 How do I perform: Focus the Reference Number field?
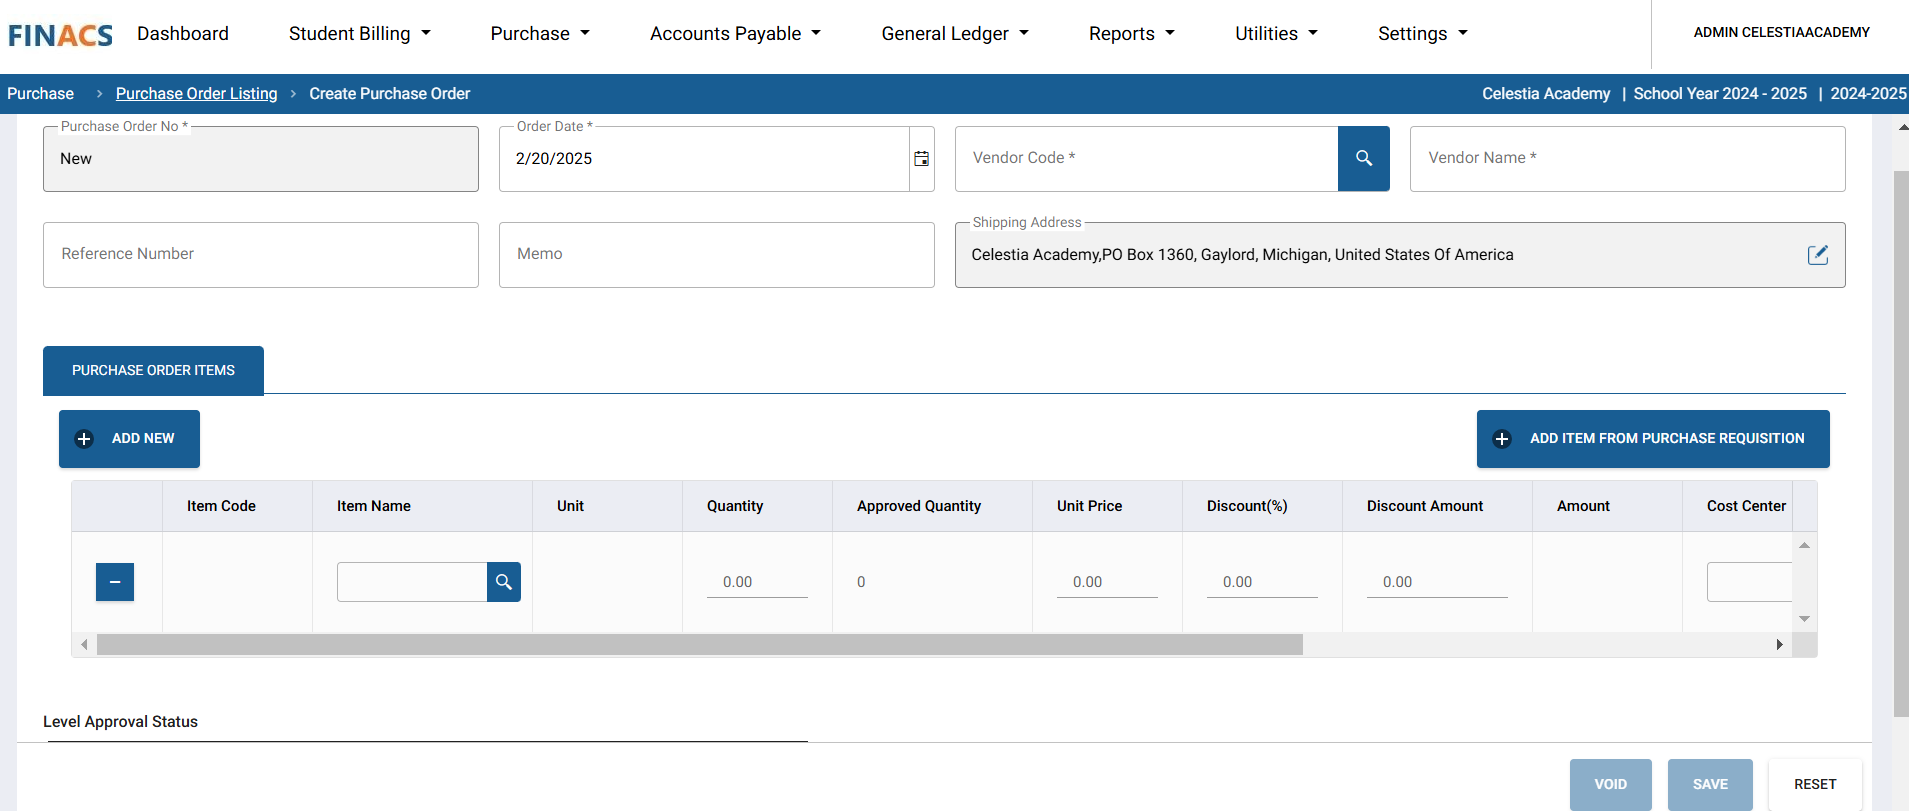(260, 255)
